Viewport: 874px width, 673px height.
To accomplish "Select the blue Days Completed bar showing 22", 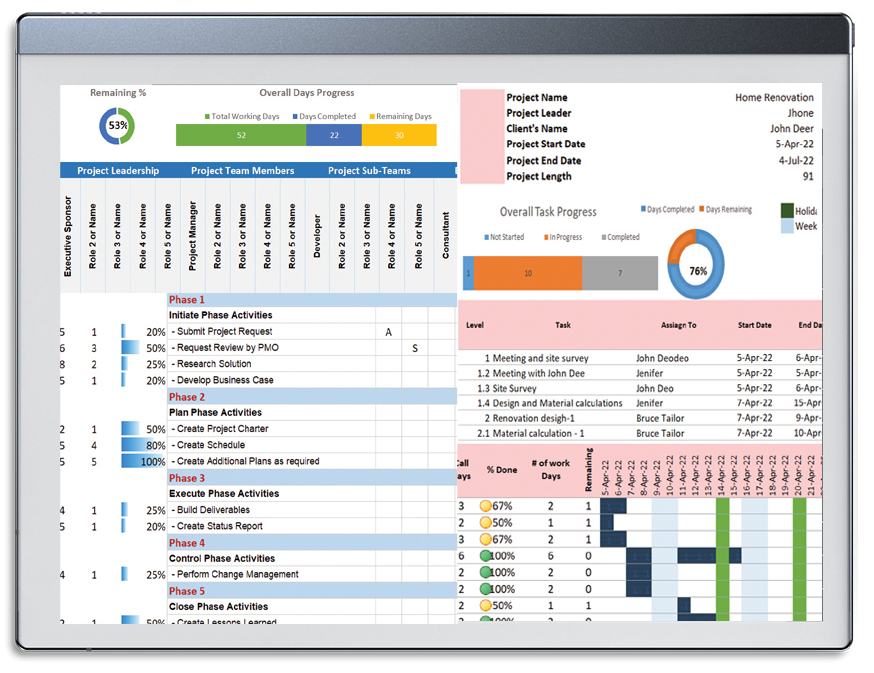I will [334, 135].
